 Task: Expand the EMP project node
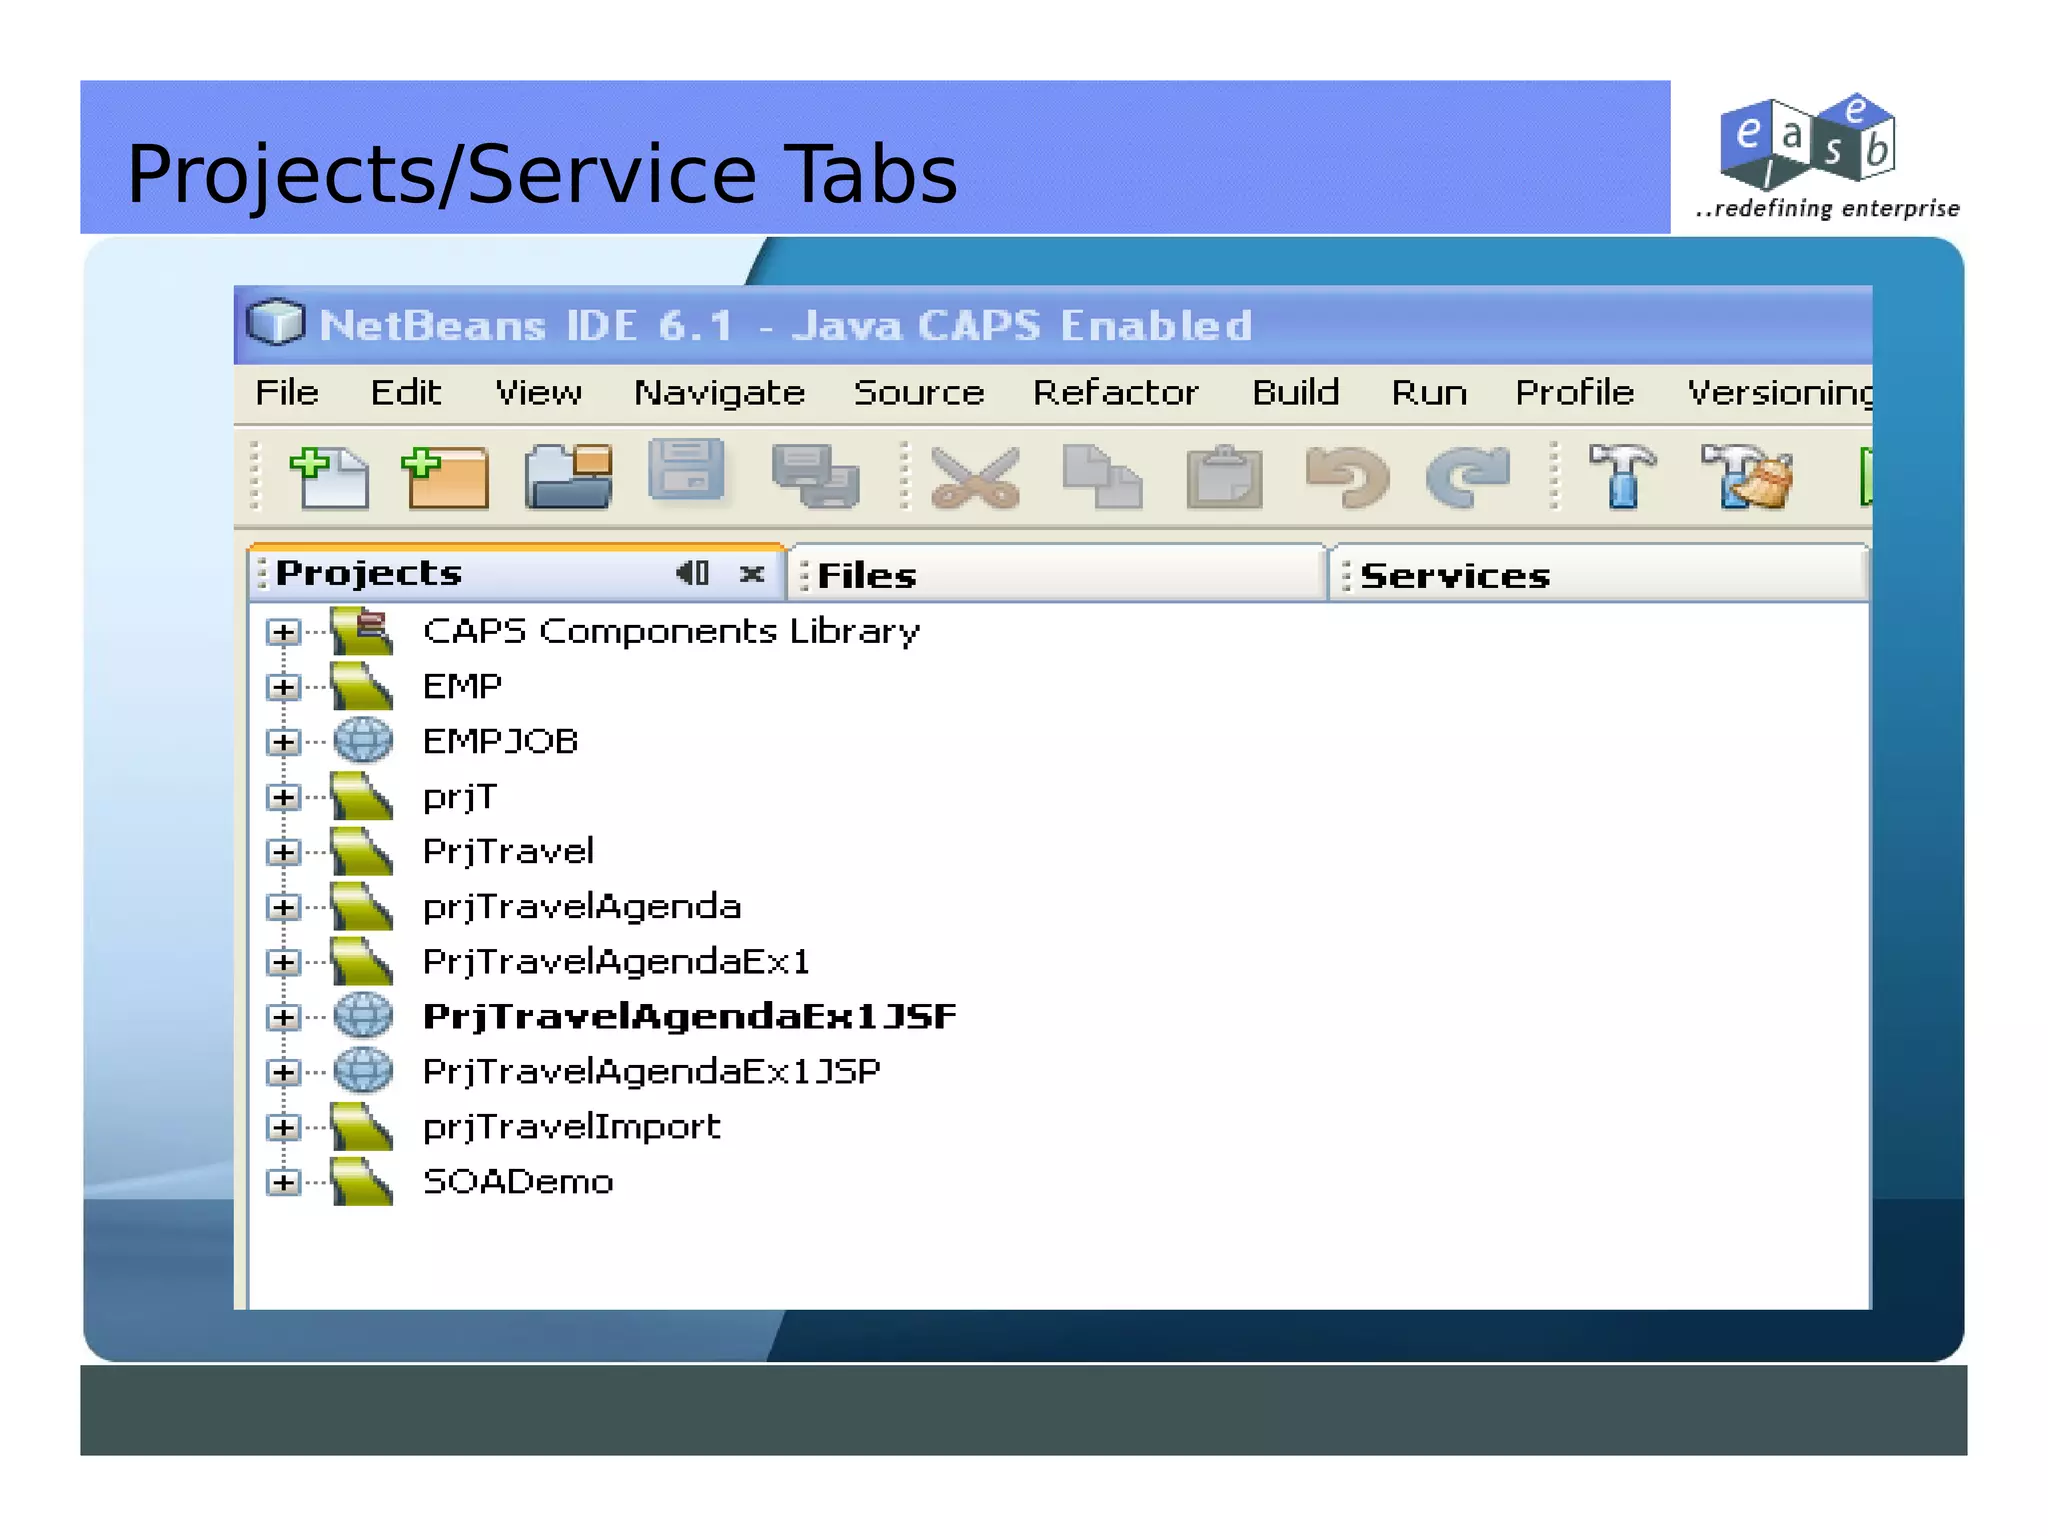[x=284, y=687]
